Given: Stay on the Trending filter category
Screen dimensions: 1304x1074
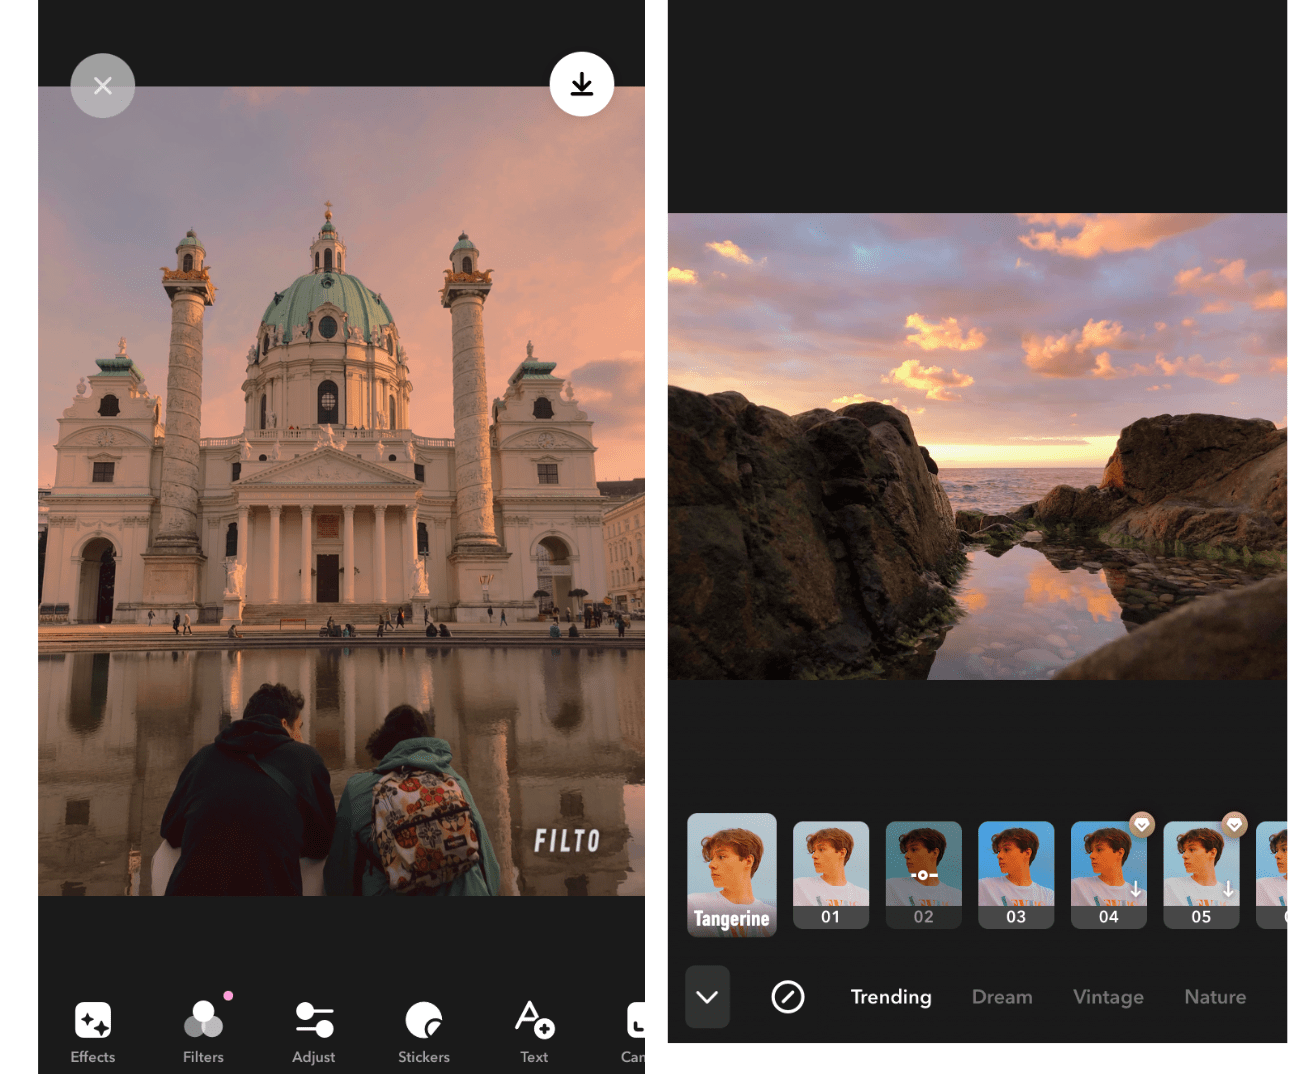Looking at the screenshot, I should point(890,997).
